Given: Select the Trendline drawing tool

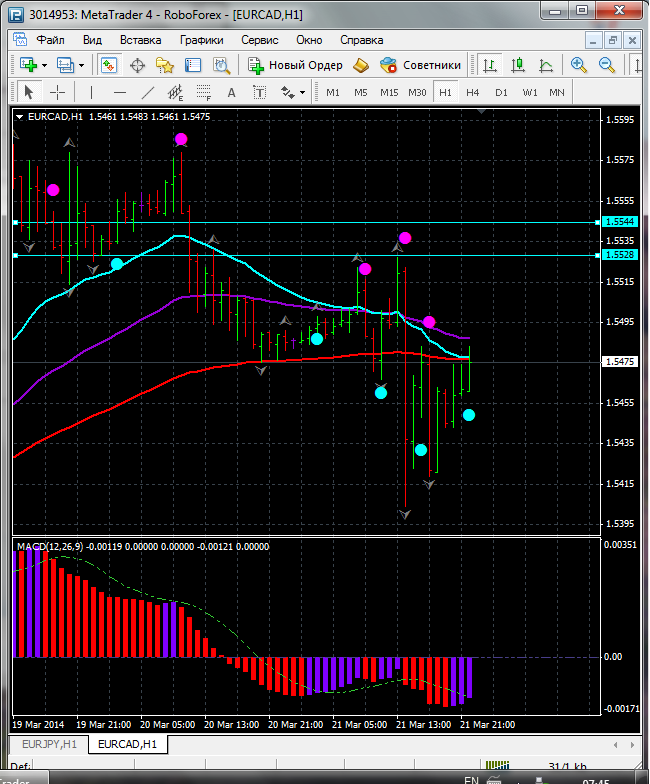Looking at the screenshot, I should click(148, 92).
